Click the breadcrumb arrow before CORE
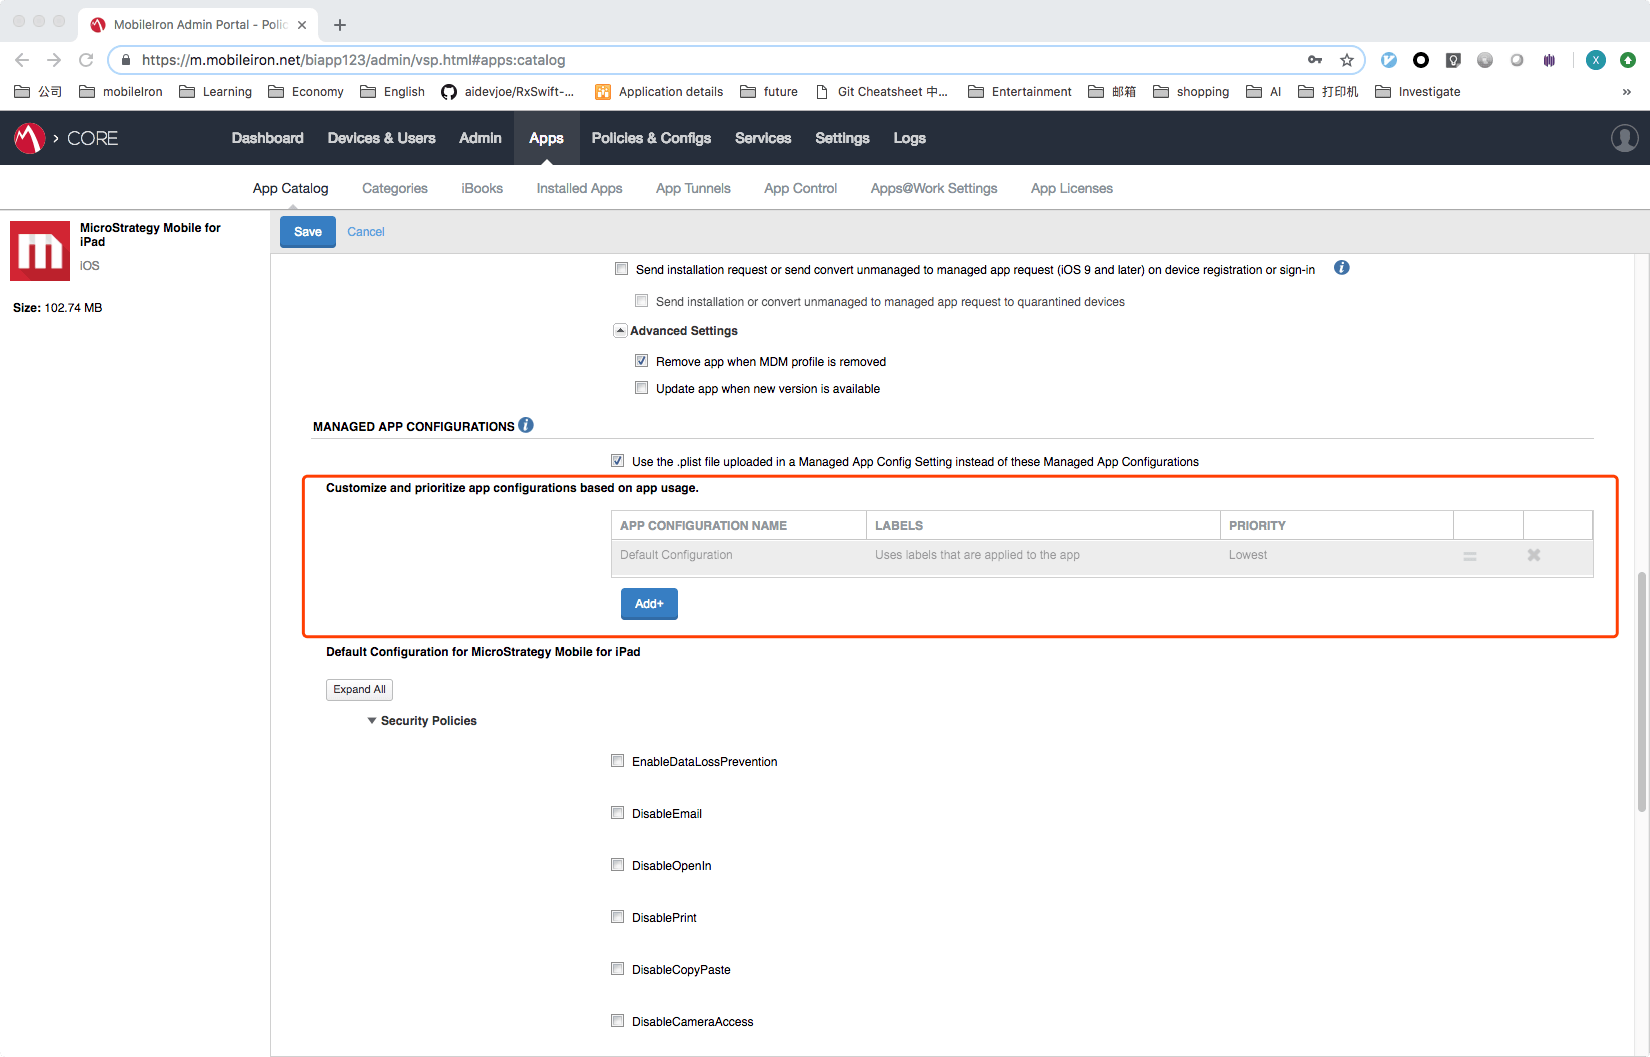1650x1057 pixels. click(56, 138)
